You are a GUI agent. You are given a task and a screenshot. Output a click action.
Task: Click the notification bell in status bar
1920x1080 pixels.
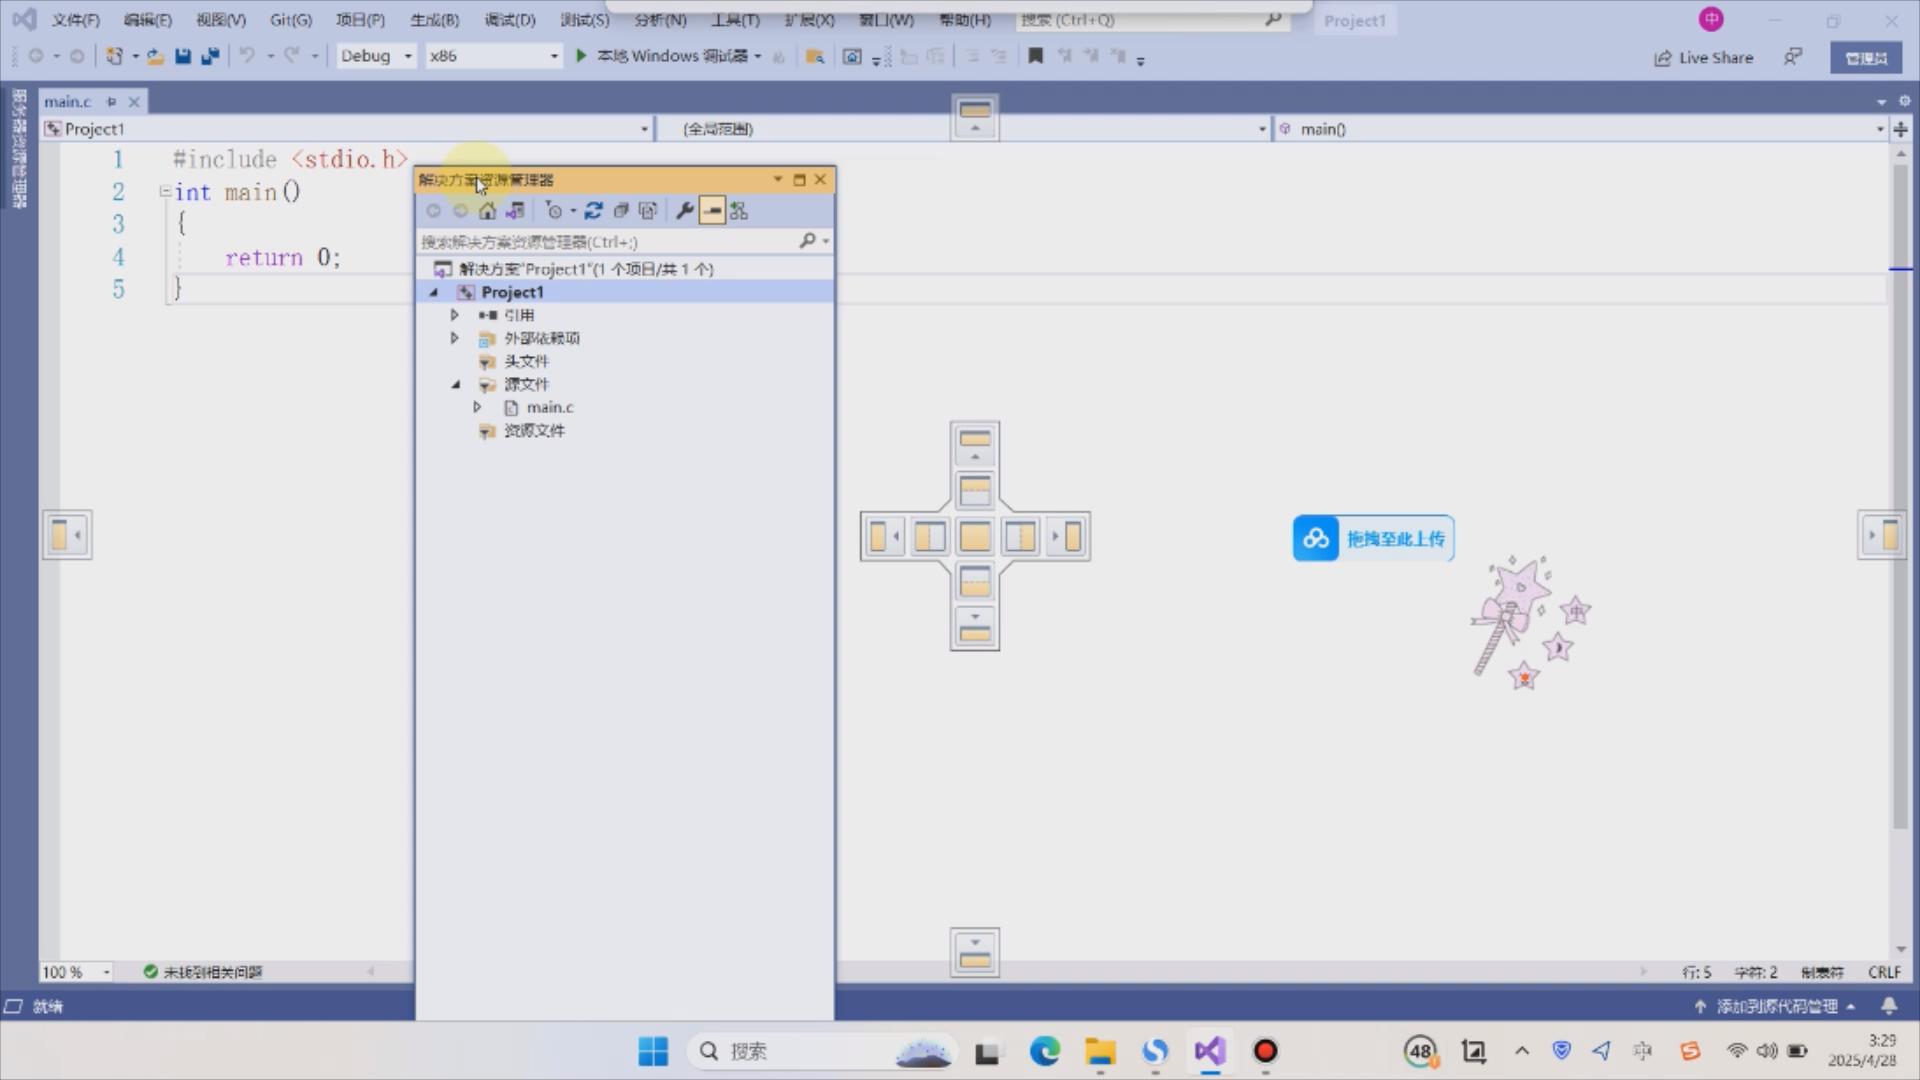(1889, 1006)
